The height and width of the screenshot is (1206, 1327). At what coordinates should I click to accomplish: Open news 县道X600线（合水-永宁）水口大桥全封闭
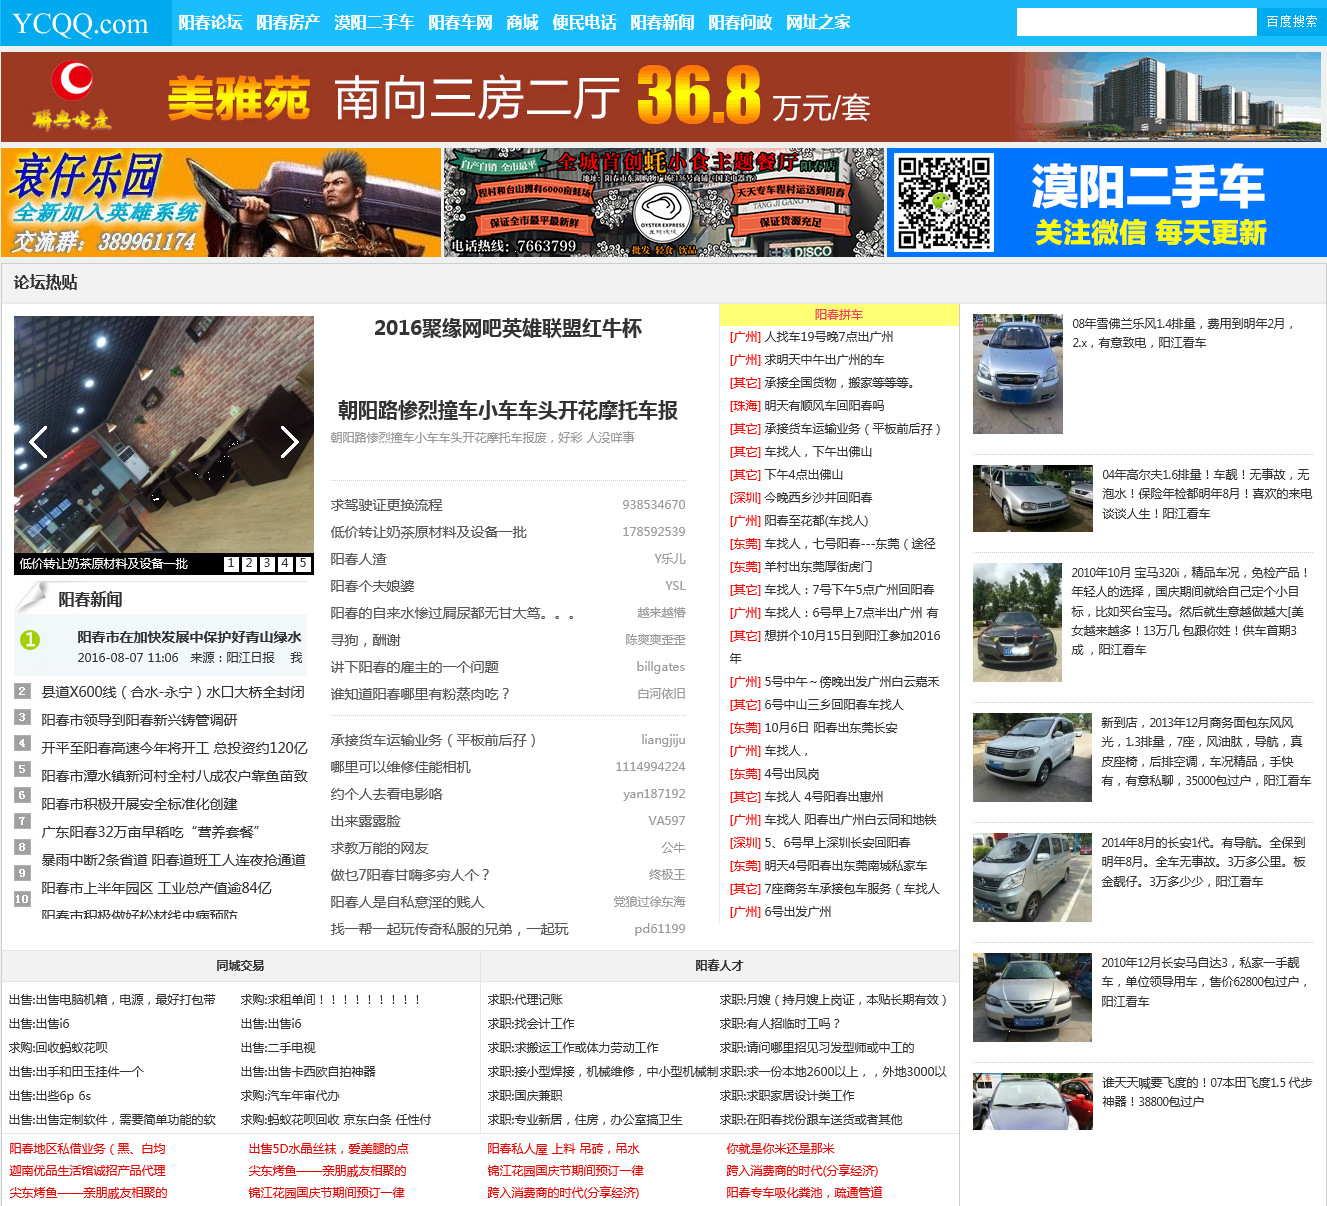[x=173, y=692]
